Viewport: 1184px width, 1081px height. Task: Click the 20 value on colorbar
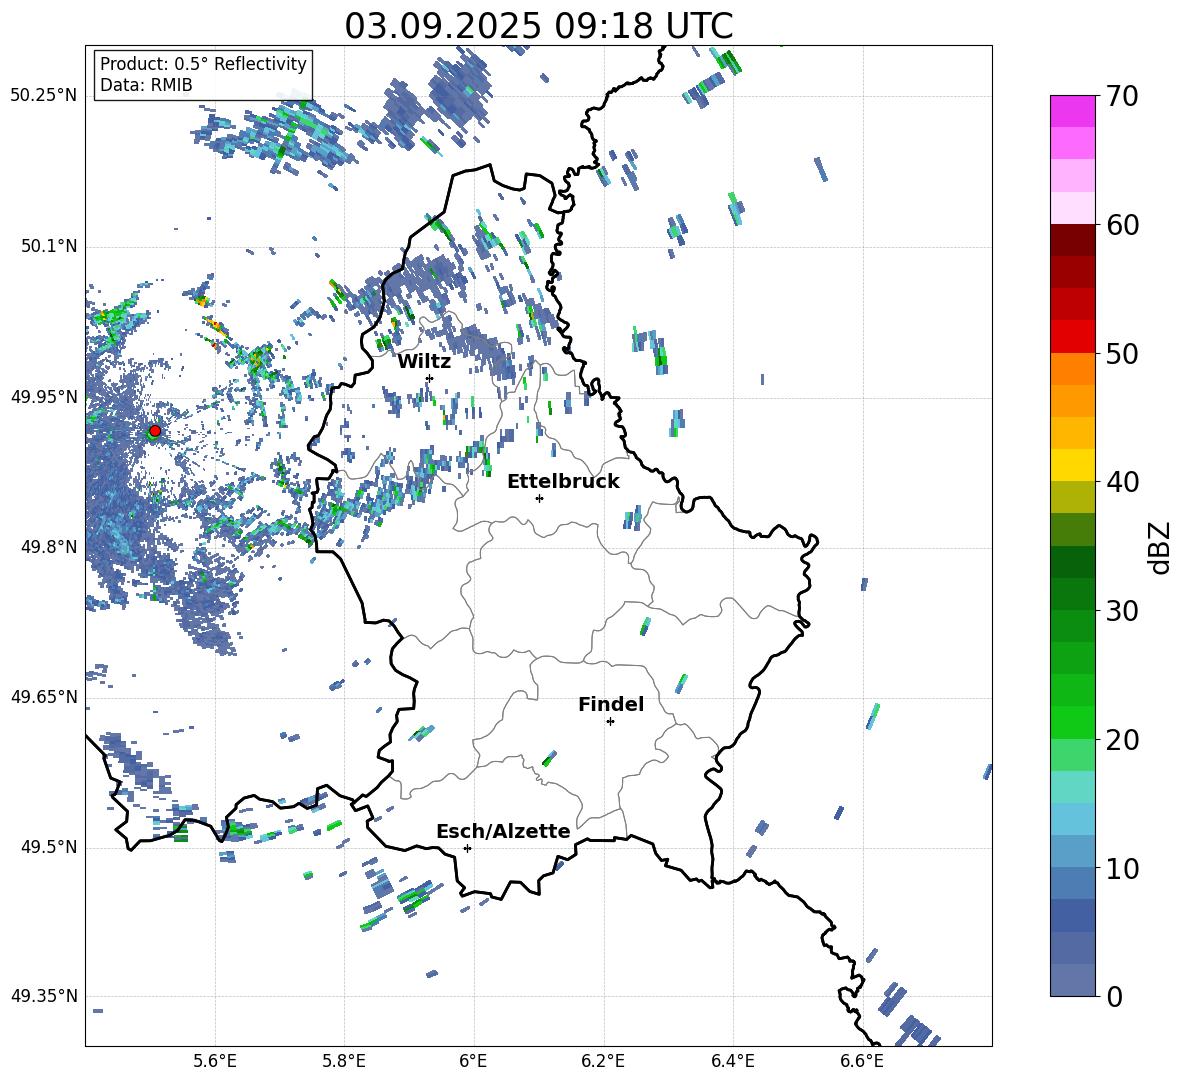1123,740
